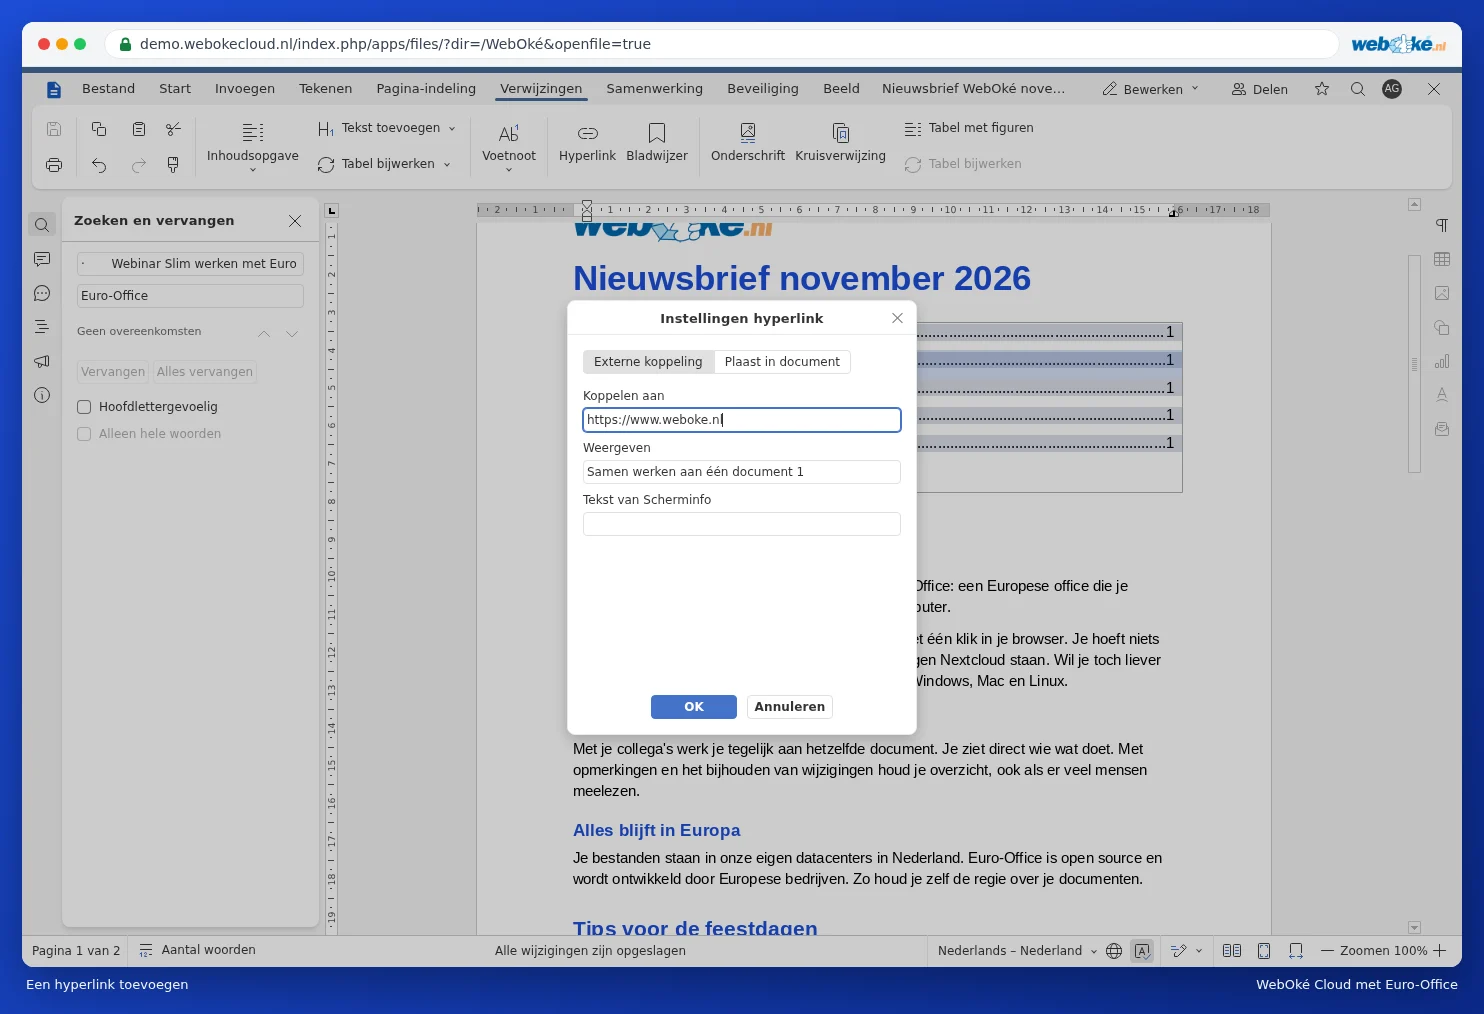Insert a Kruisverwijzing cross-reference
This screenshot has width=1484, height=1014.
click(840, 143)
